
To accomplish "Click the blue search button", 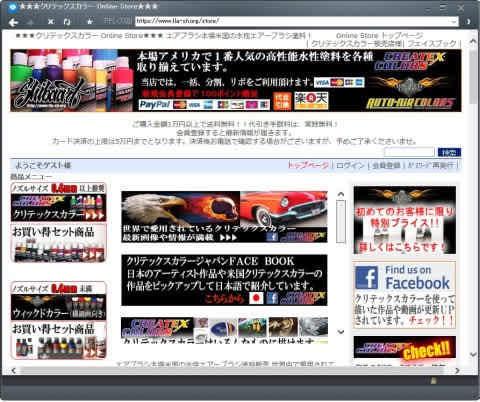I will 449,152.
